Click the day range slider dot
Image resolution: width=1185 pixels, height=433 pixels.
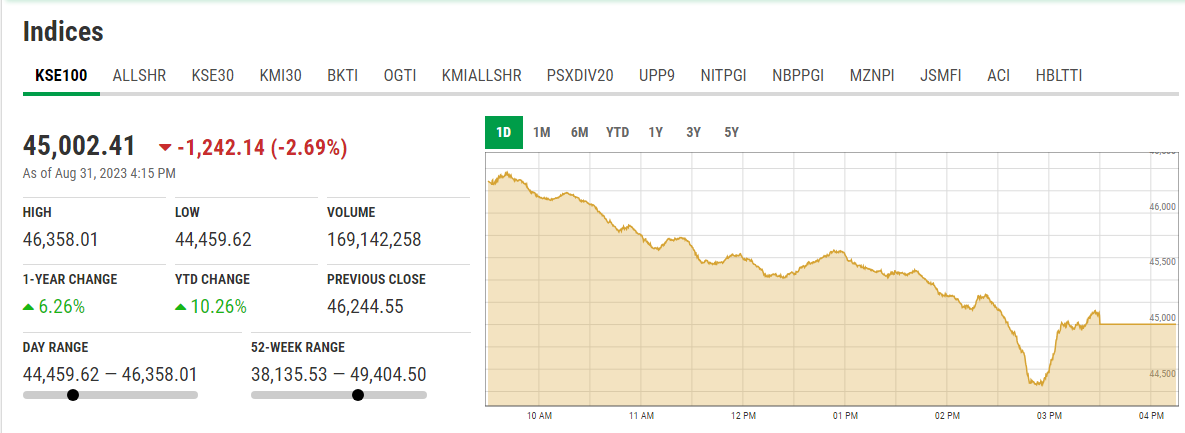pos(73,395)
